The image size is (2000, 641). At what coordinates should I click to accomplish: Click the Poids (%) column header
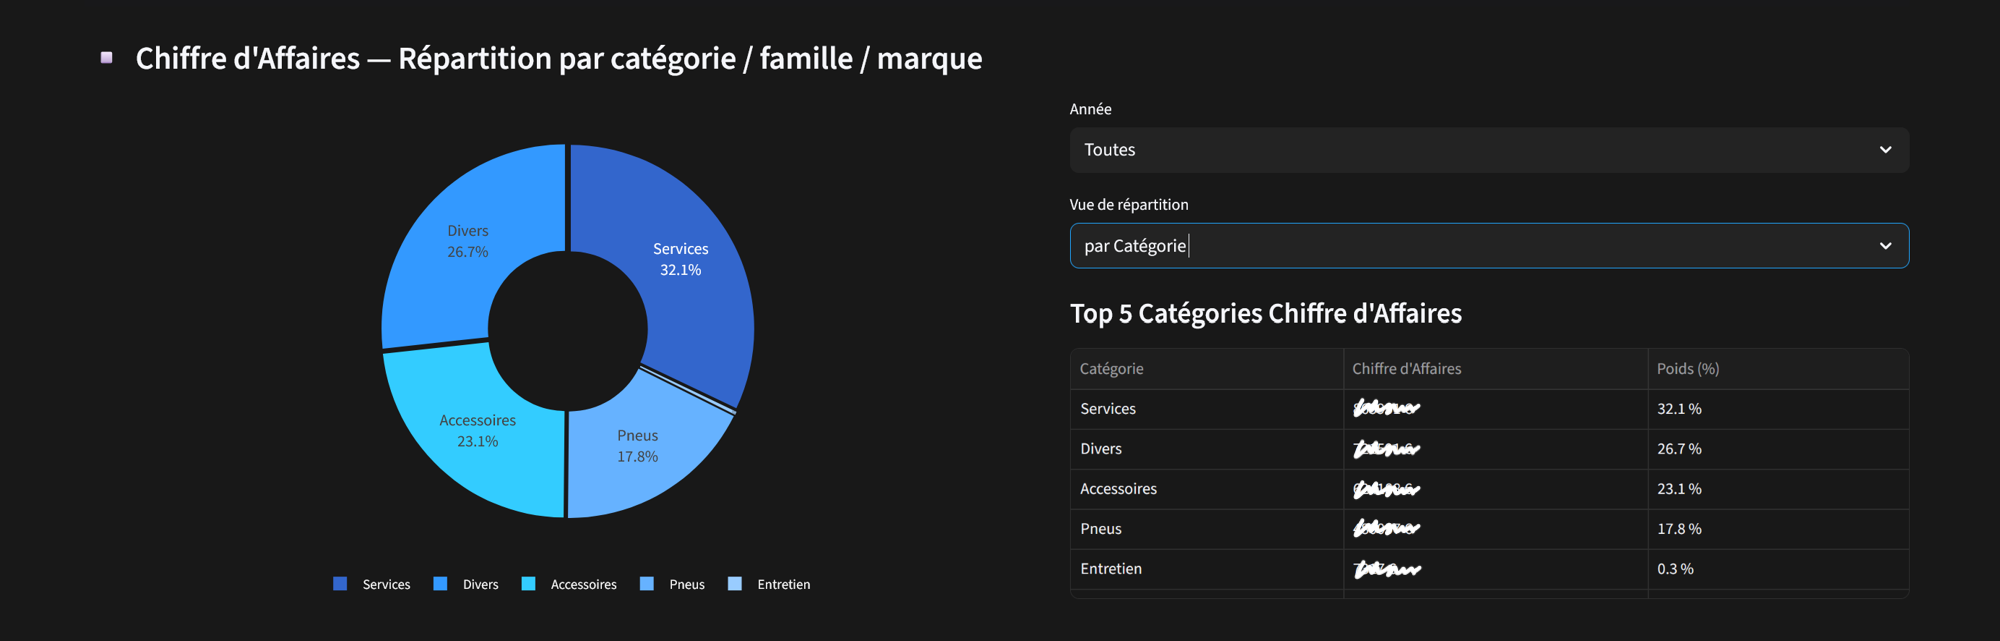[x=1688, y=369]
